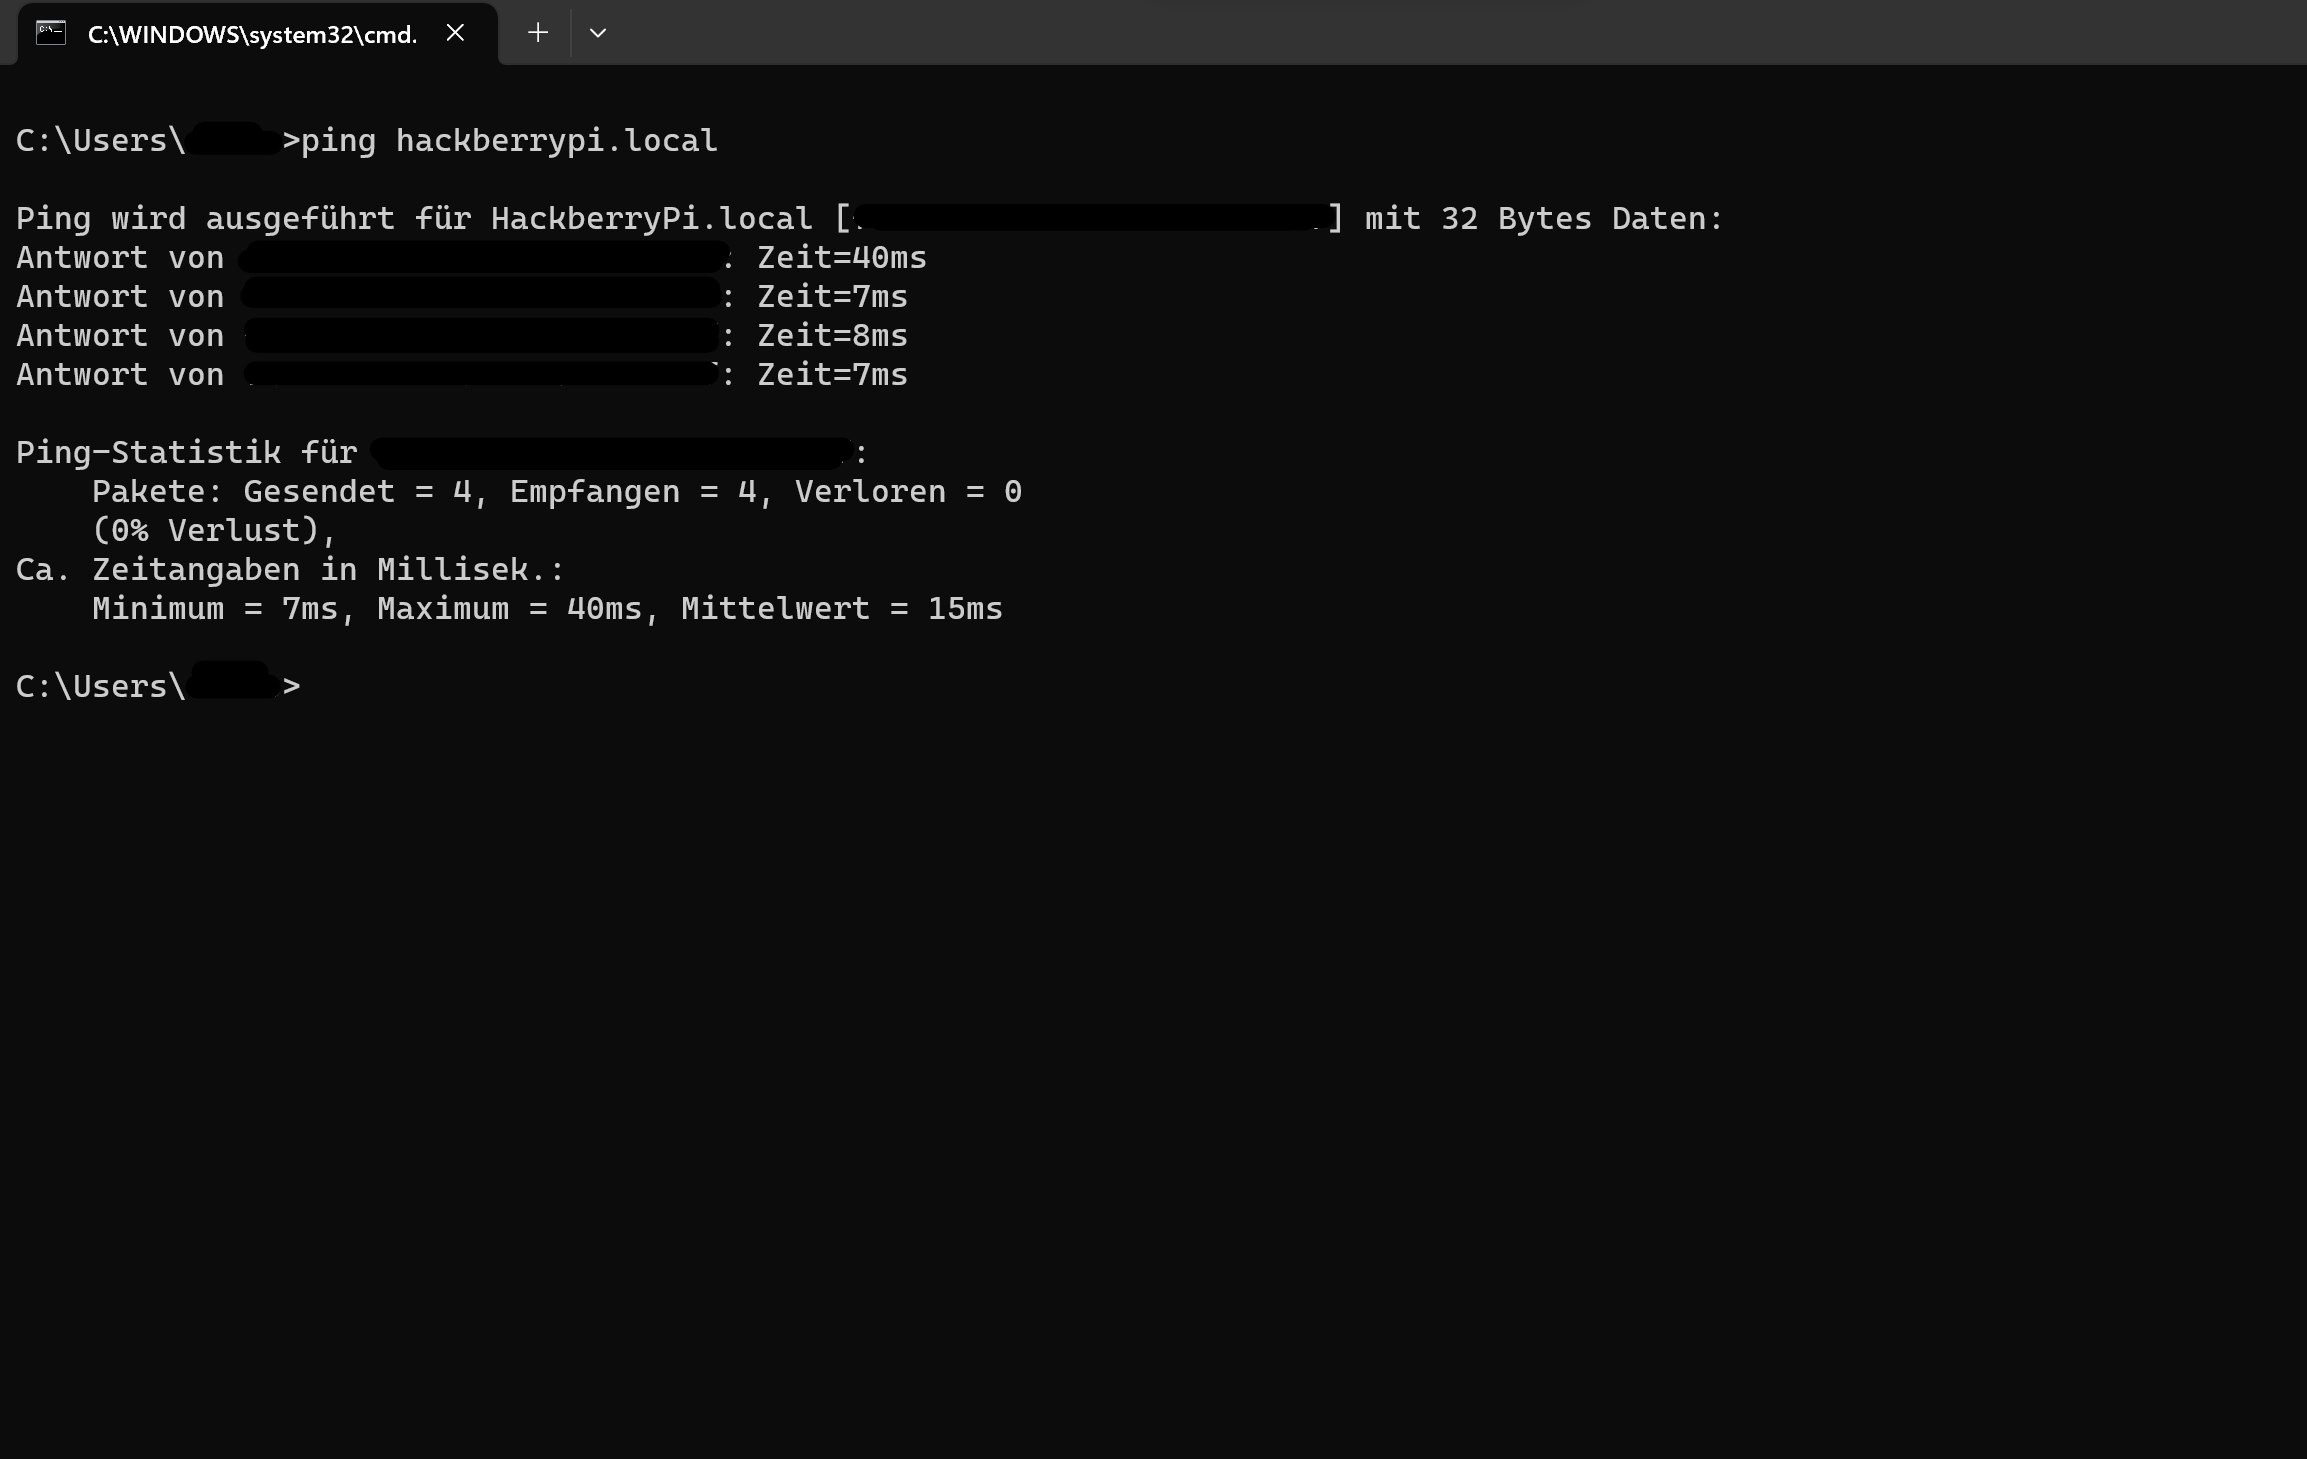Click the 'ping hackberrypi.local' command text

[x=509, y=141]
